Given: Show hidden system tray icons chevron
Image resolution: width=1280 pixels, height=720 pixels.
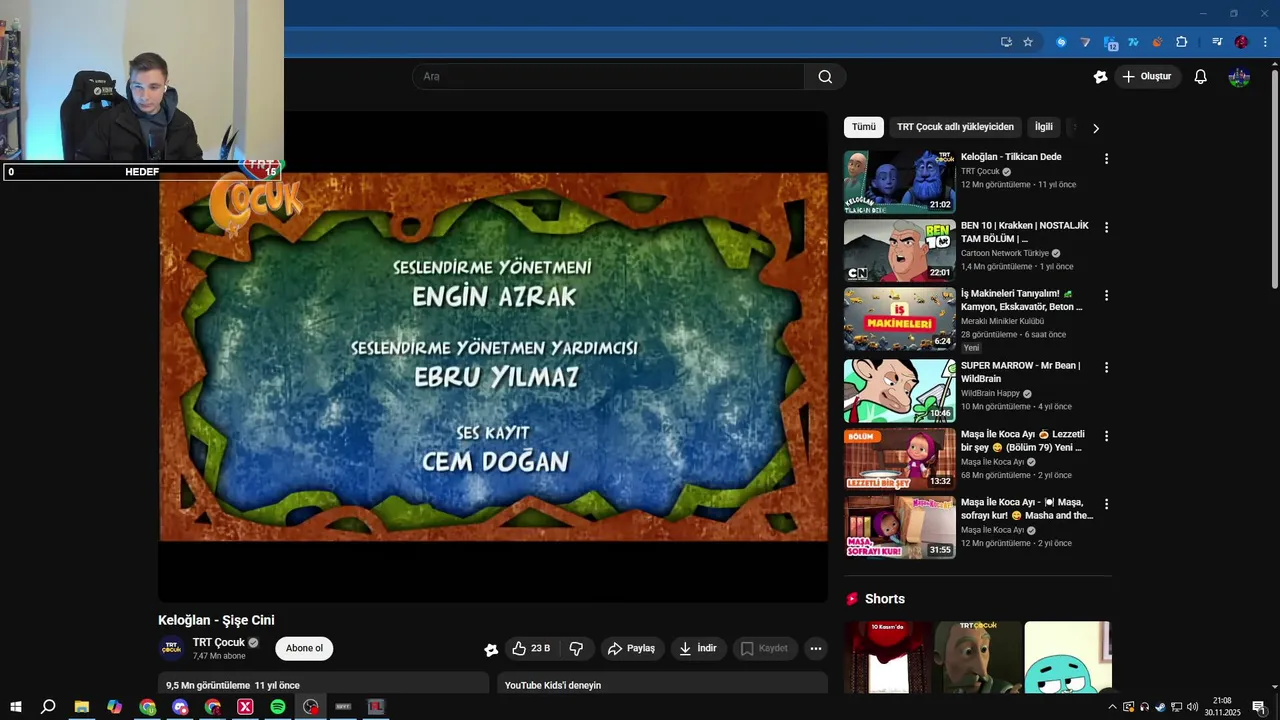Looking at the screenshot, I should tap(1112, 707).
